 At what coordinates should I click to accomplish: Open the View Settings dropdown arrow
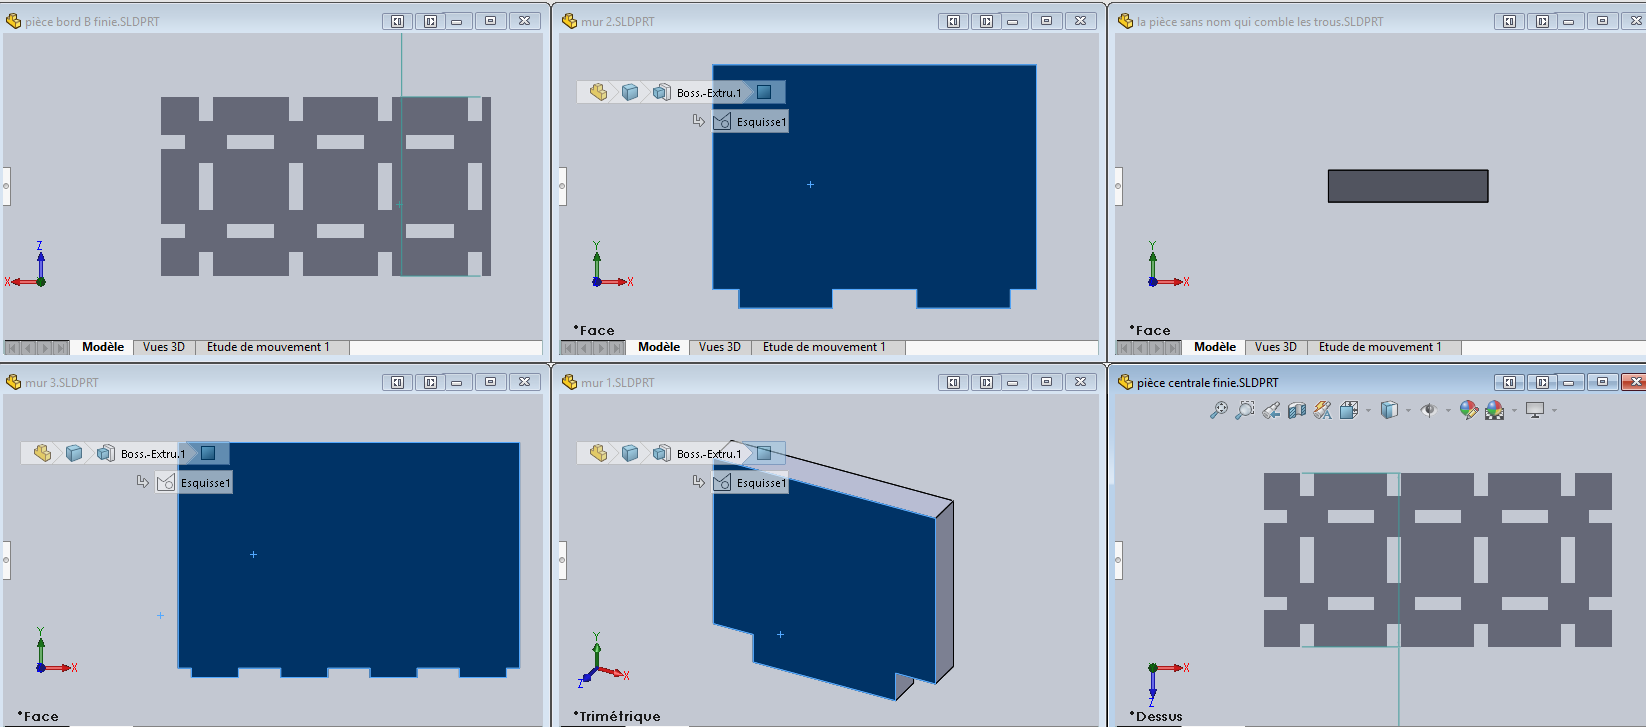point(1554,411)
